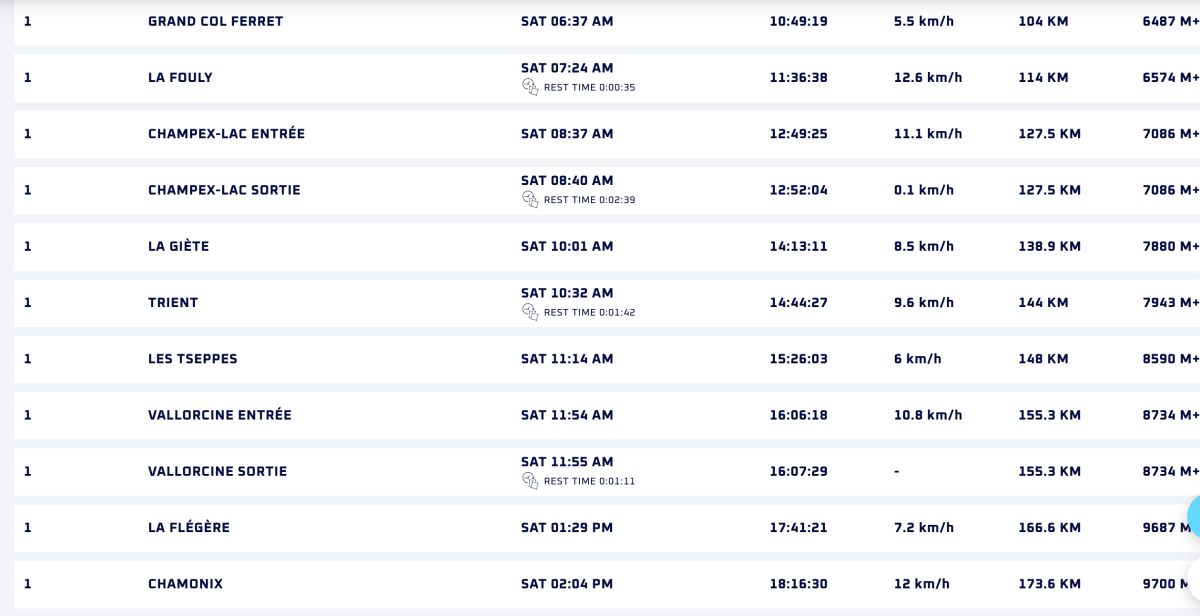Viewport: 1200px width, 616px height.
Task: Click the SAT 02:04 PM arrival time
Action: [567, 584]
